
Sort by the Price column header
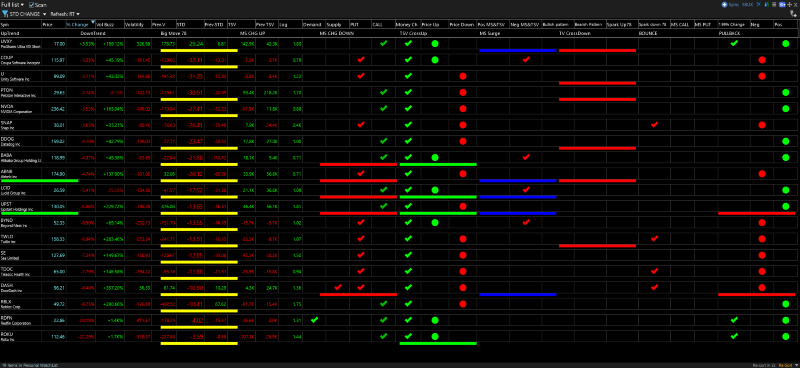click(53, 24)
